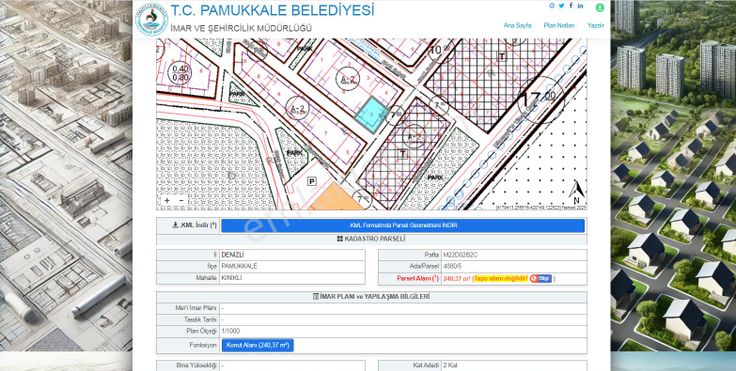Click the Pafta value M22D02B2C
The width and height of the screenshot is (736, 371).
460,255
